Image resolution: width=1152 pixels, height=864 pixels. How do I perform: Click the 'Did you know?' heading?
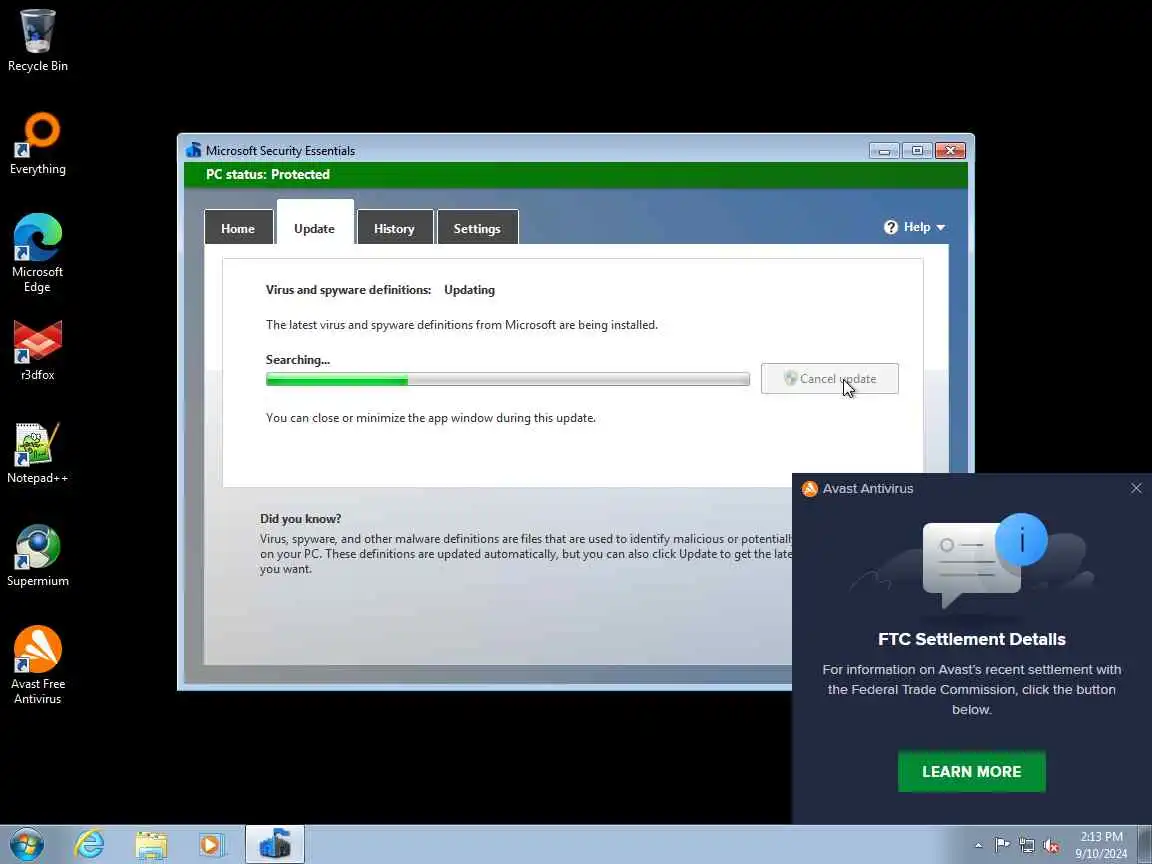[x=300, y=519]
